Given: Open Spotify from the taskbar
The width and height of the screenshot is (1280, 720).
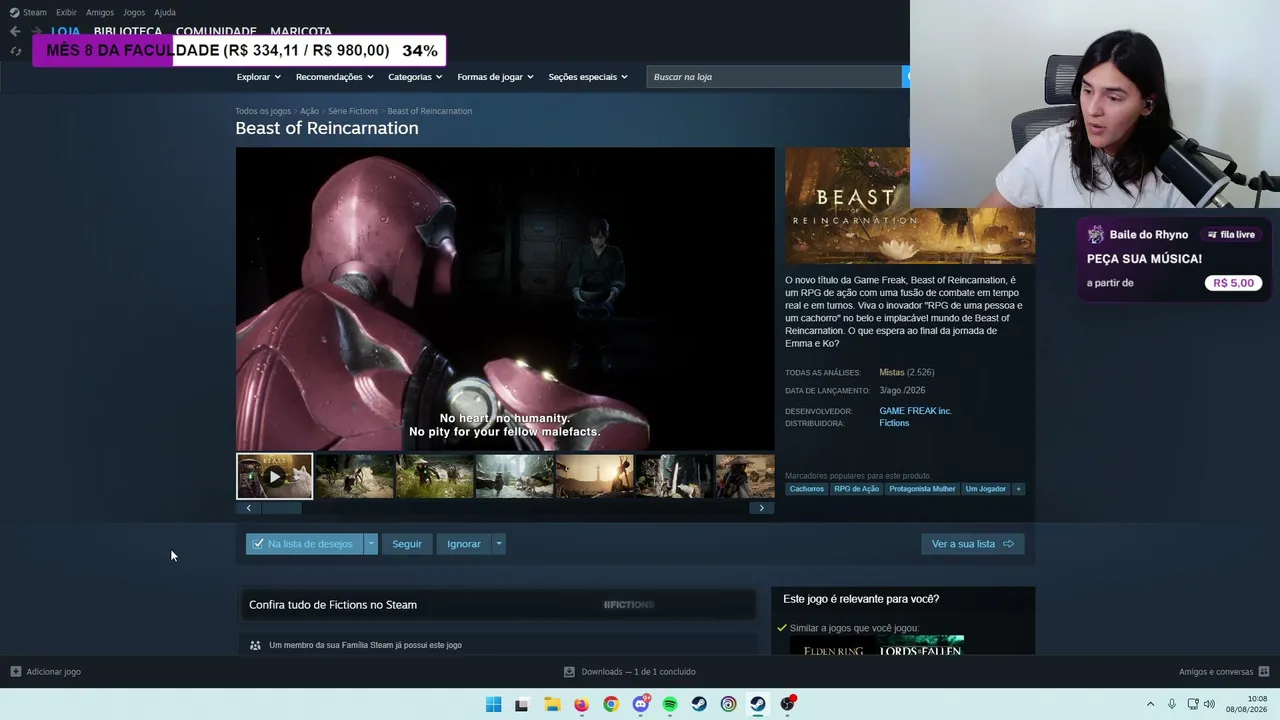Looking at the screenshot, I should (670, 704).
